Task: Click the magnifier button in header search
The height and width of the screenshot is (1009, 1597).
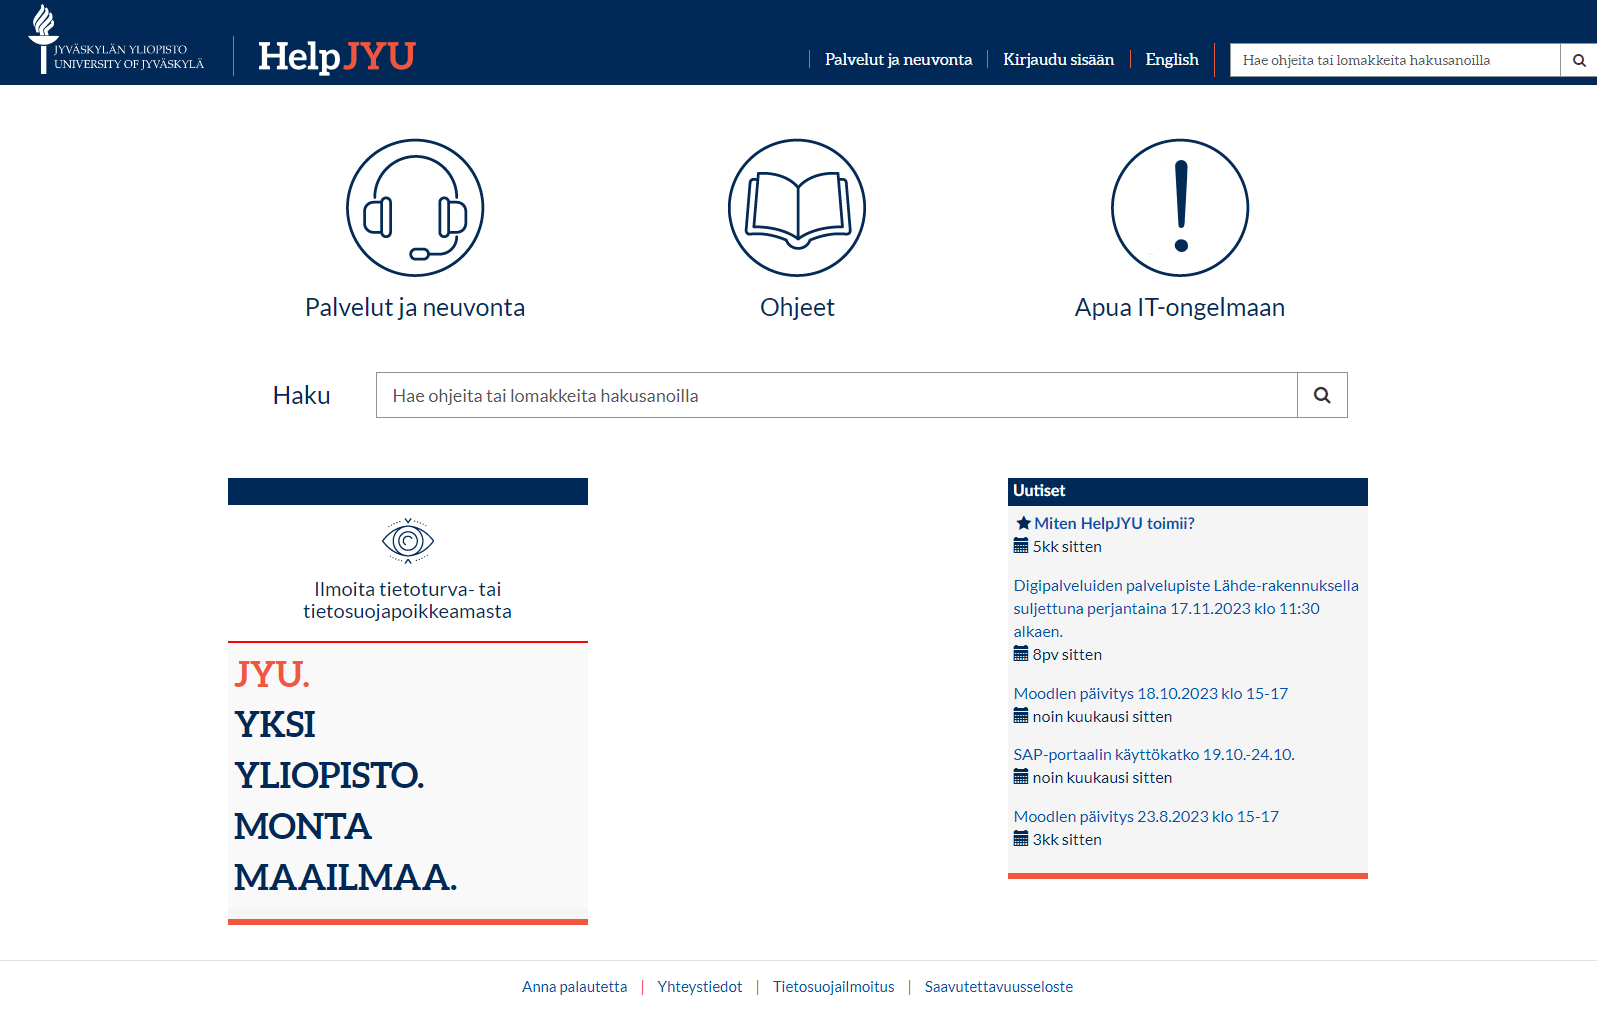Action: click(x=1579, y=60)
